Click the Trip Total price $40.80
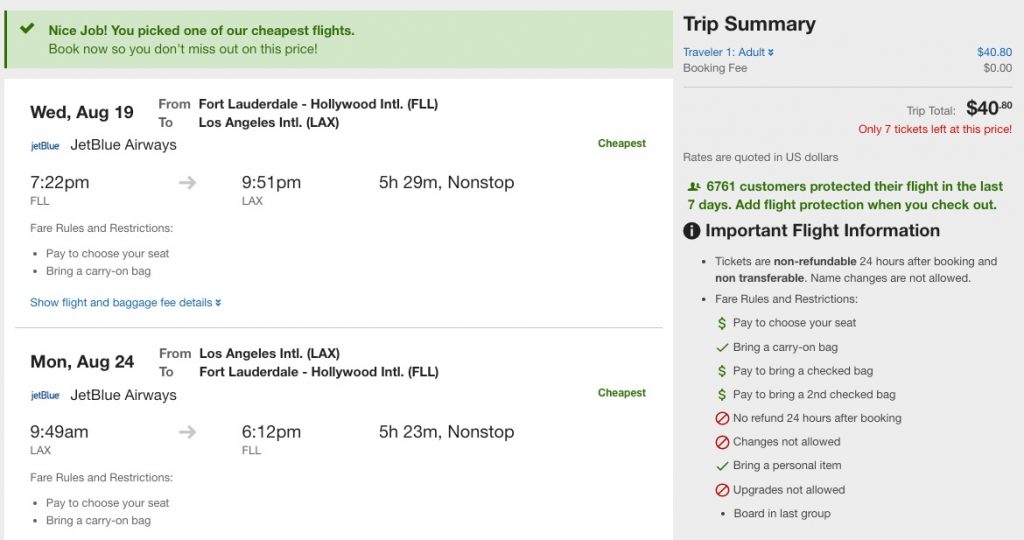The width and height of the screenshot is (1024, 540). coord(989,109)
